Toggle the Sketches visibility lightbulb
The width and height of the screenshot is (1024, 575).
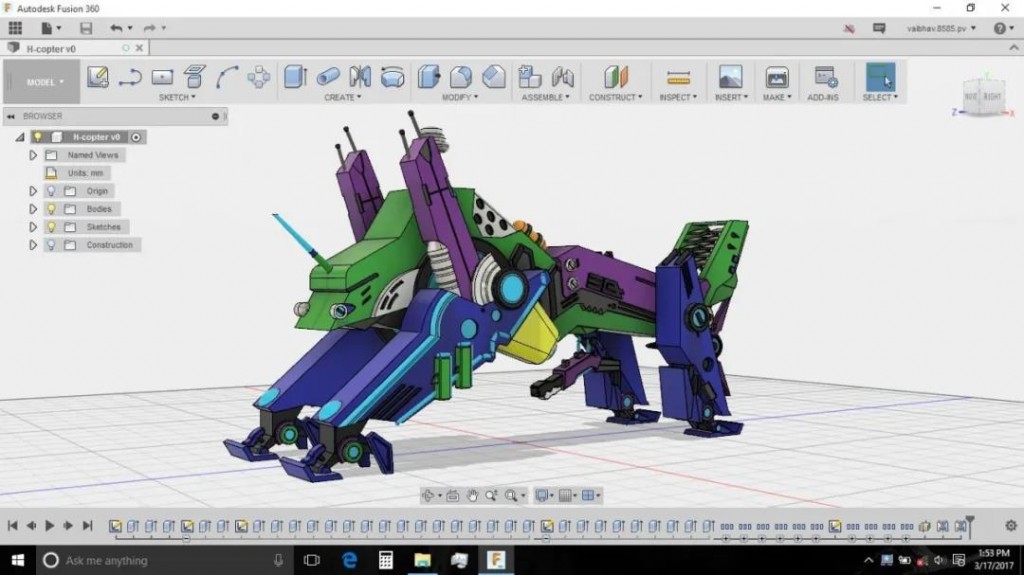click(51, 227)
